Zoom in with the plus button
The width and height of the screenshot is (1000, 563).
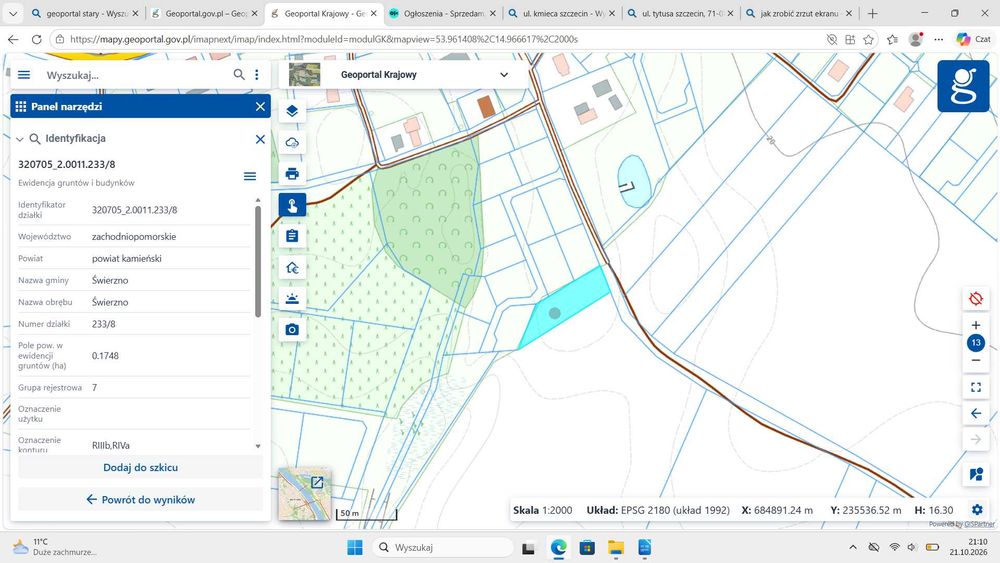click(x=975, y=325)
